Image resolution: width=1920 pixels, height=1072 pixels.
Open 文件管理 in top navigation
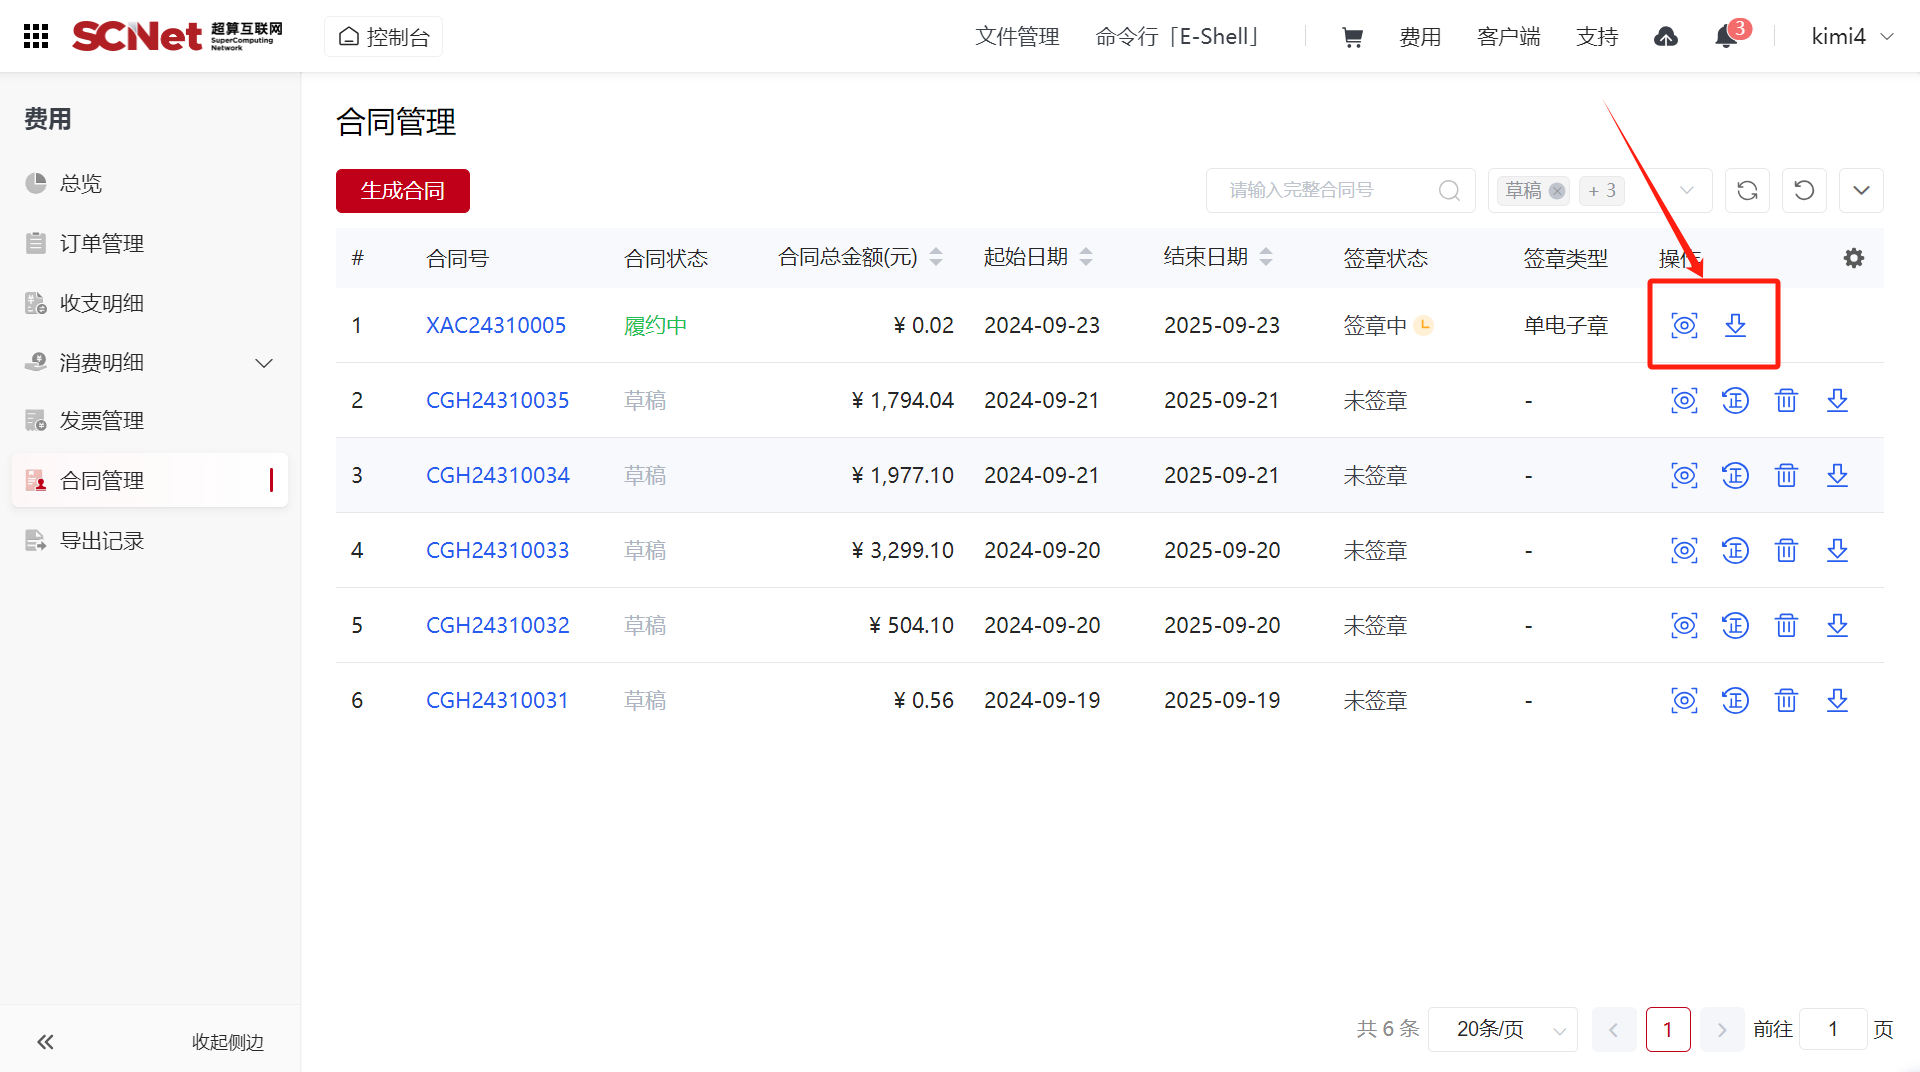click(1017, 37)
